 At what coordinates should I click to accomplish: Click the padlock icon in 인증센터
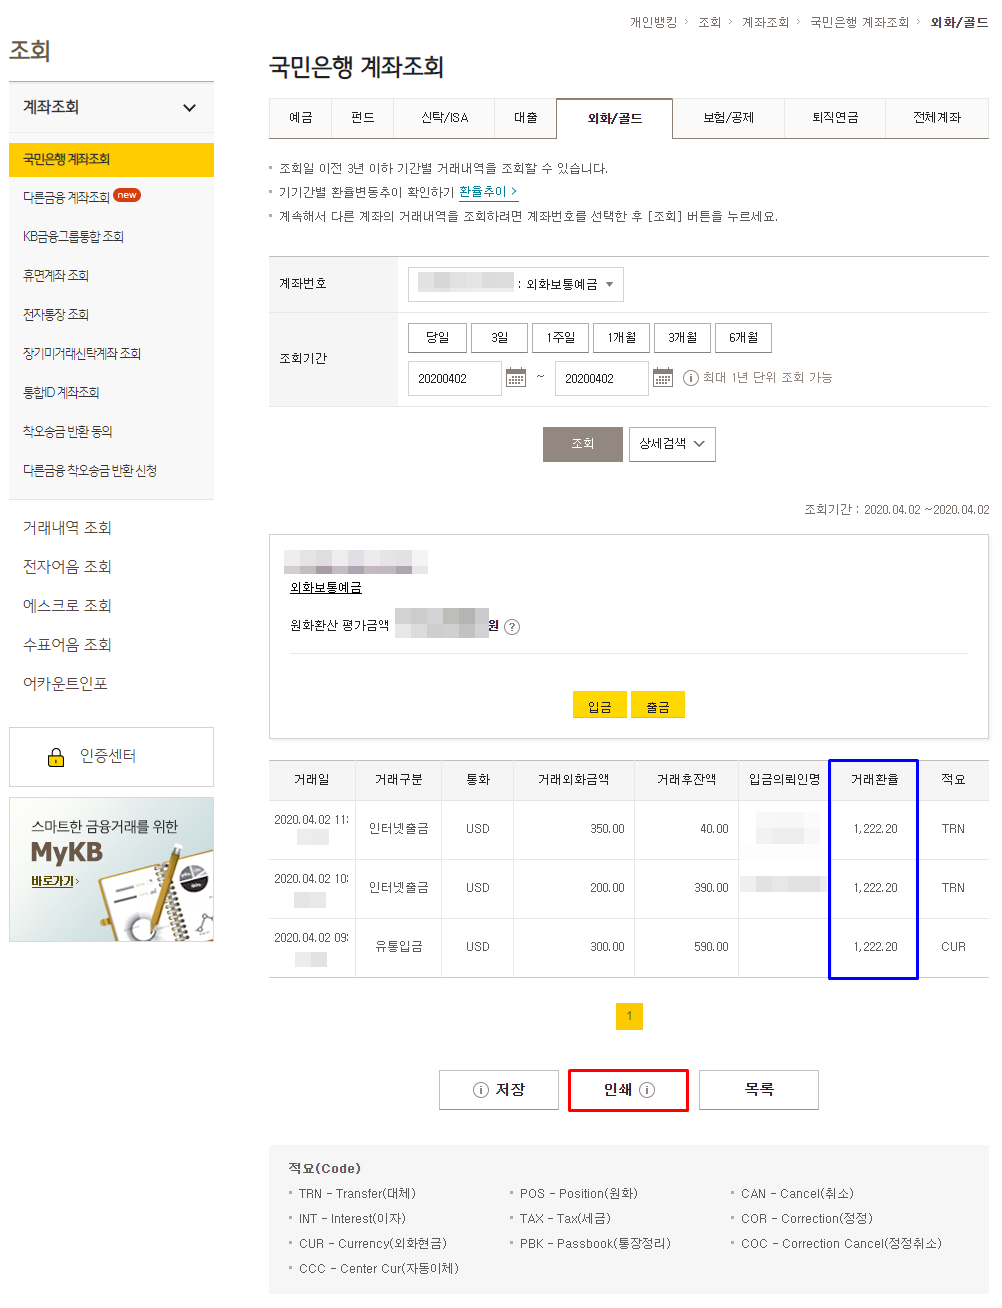click(56, 757)
